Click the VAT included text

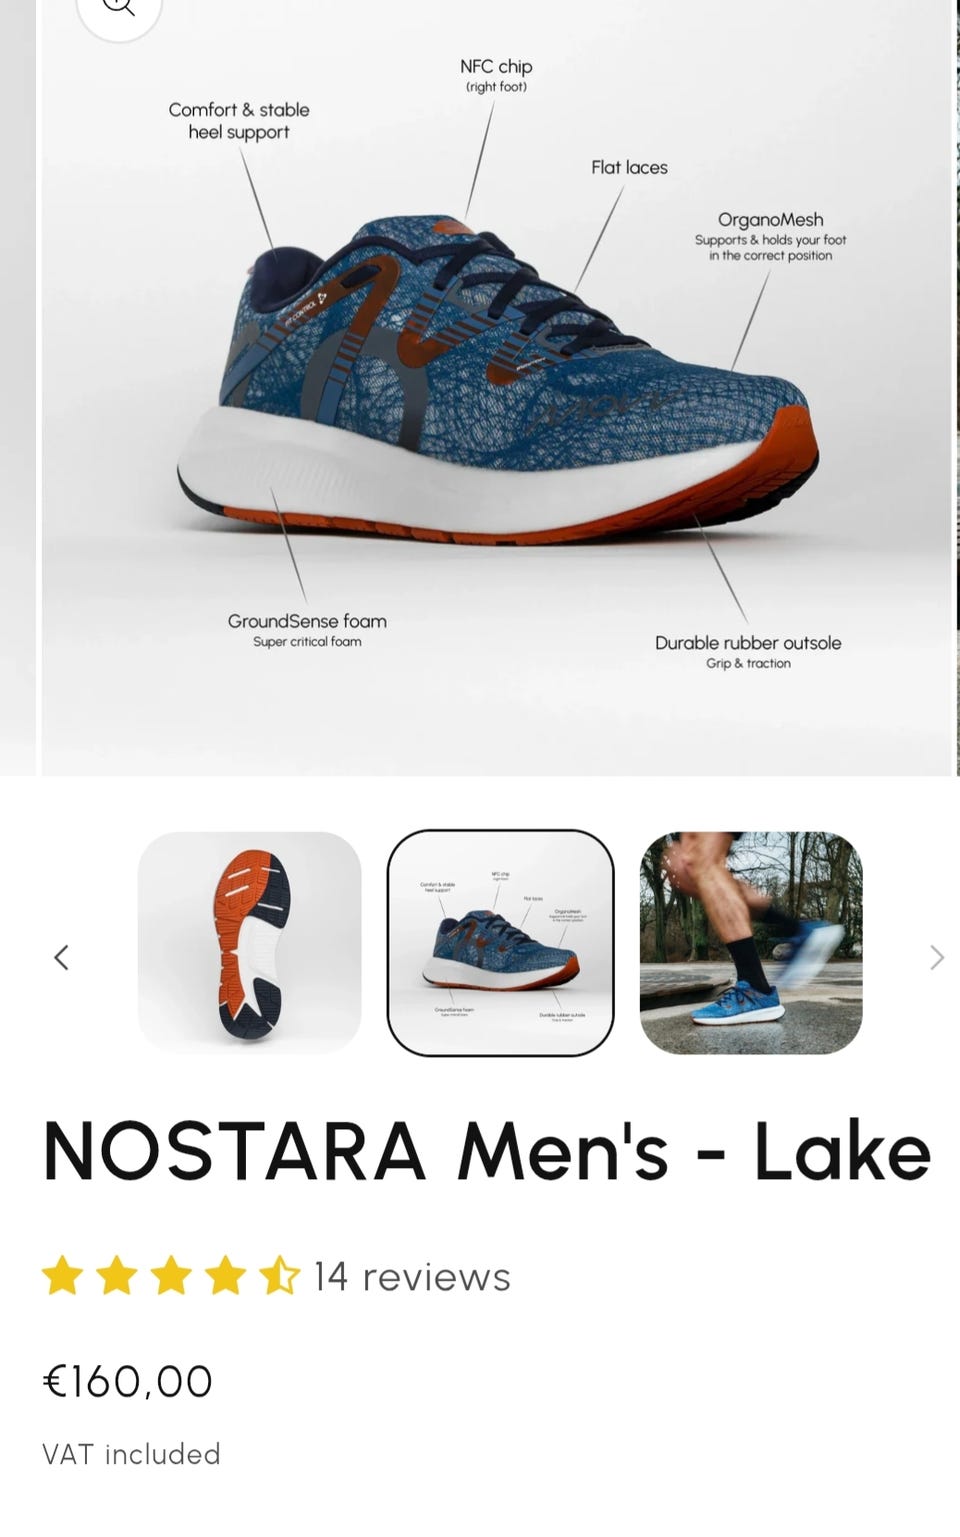(x=131, y=1454)
